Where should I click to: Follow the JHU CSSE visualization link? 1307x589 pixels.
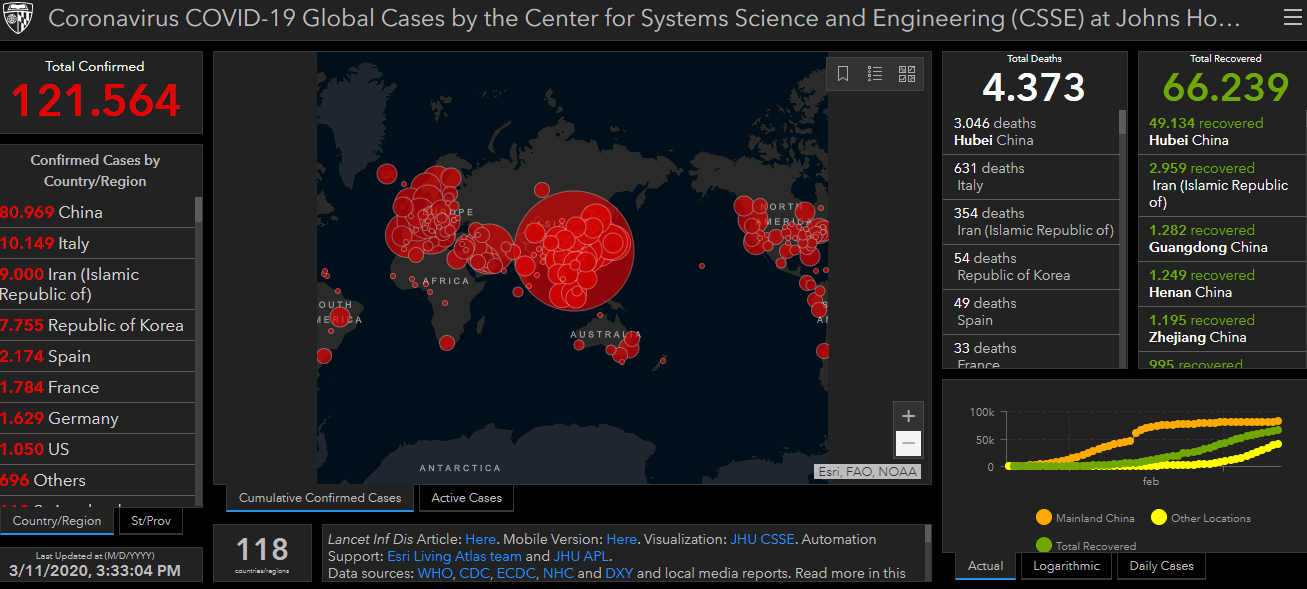coord(762,539)
